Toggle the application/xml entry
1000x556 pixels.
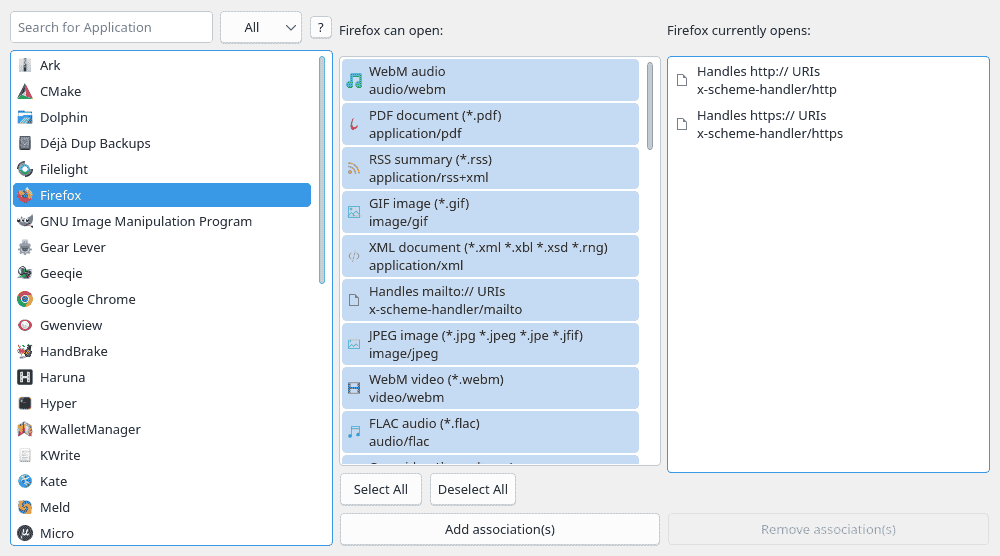tap(490, 256)
